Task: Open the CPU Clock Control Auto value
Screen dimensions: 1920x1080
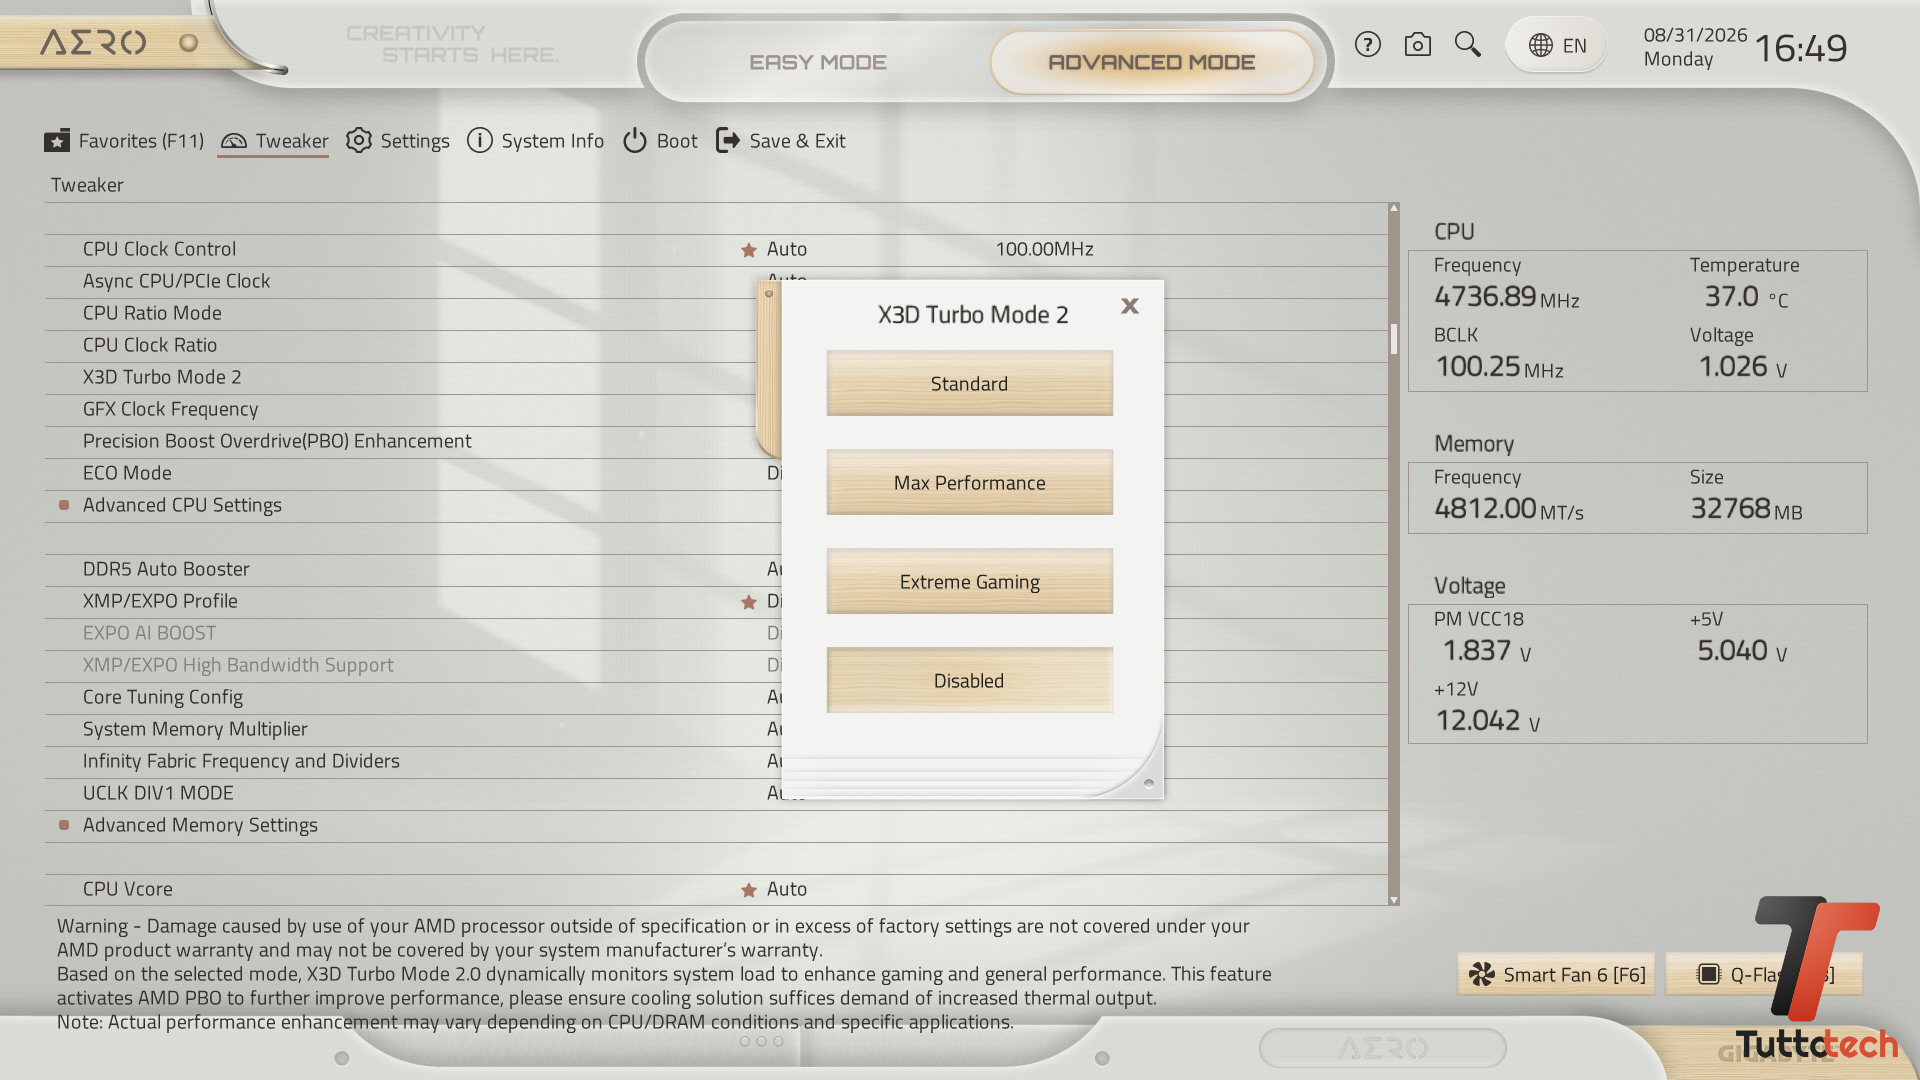Action: 787,249
